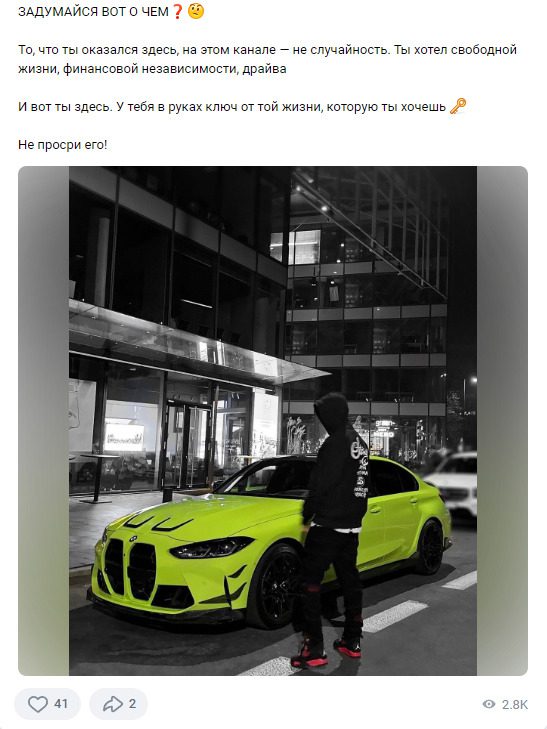Like the post with the heart icon
This screenshot has width=547, height=729.
pos(38,703)
